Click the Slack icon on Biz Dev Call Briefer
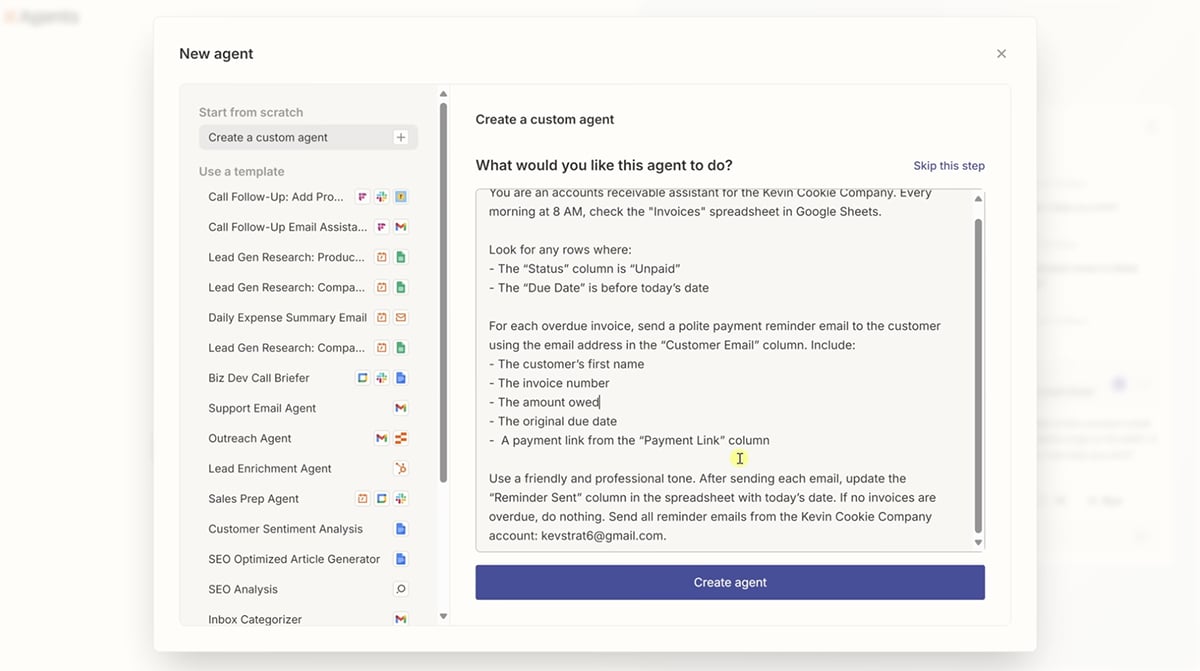Screen dimensions: 1200x671 coord(381,377)
